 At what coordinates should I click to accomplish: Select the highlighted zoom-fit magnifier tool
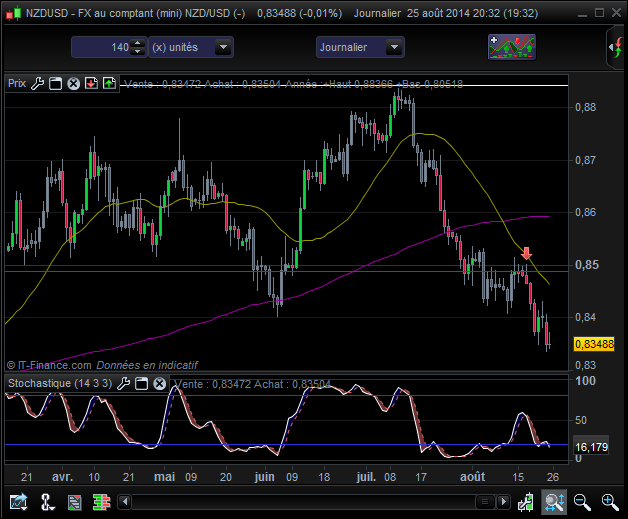tap(554, 502)
